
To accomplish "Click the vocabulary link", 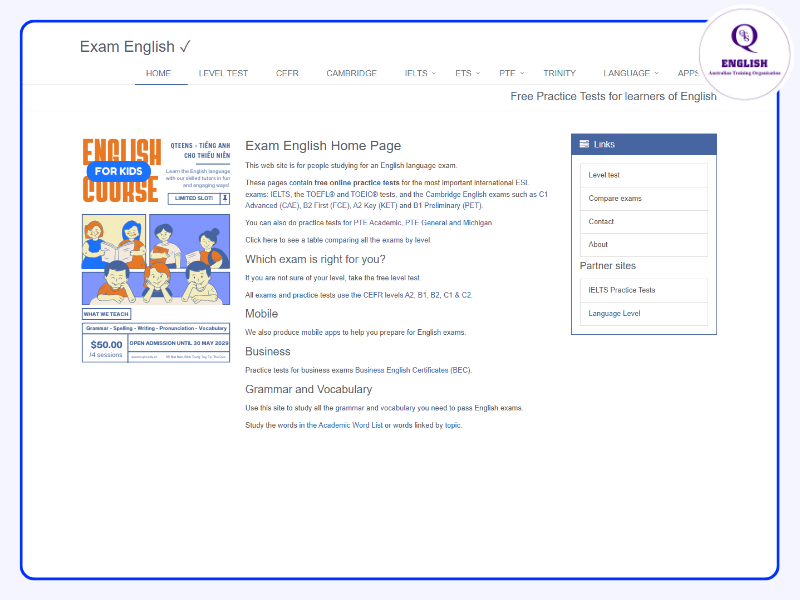I will (397, 408).
